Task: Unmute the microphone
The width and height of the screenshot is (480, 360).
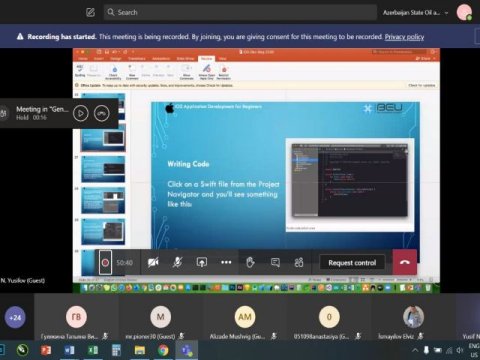Action: (177, 262)
